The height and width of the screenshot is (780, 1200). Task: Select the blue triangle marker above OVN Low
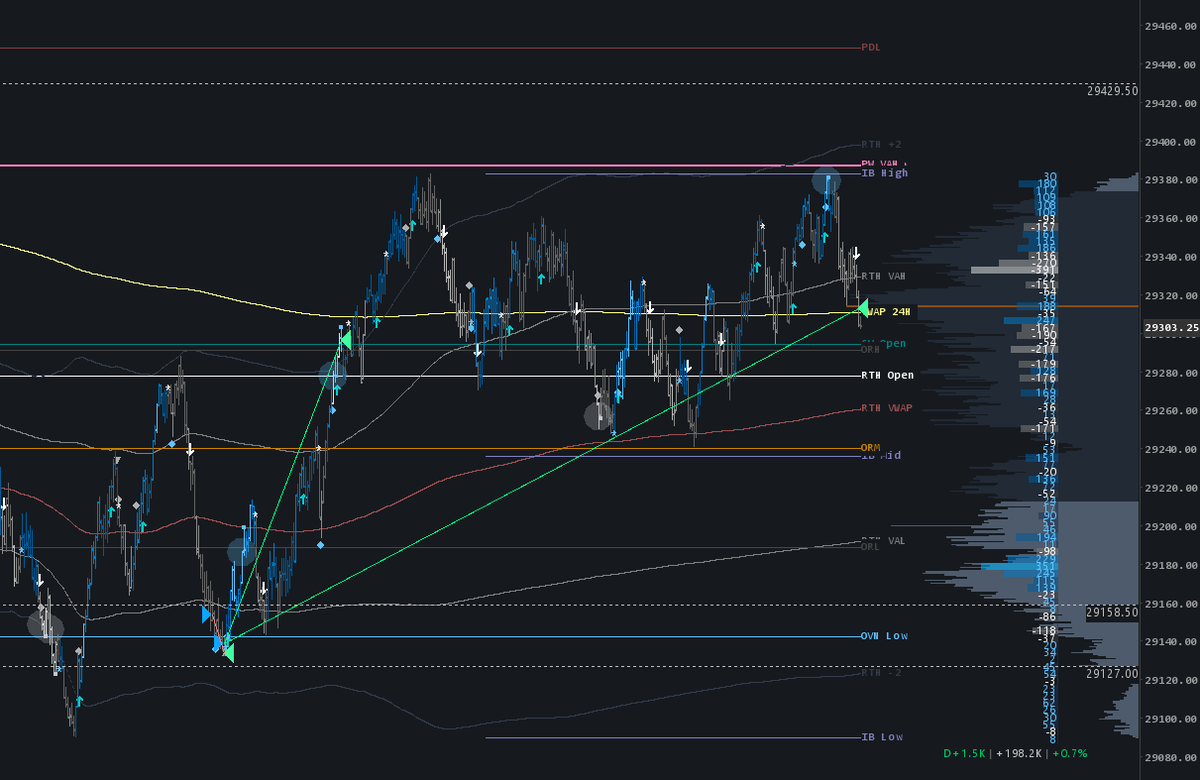[207, 614]
